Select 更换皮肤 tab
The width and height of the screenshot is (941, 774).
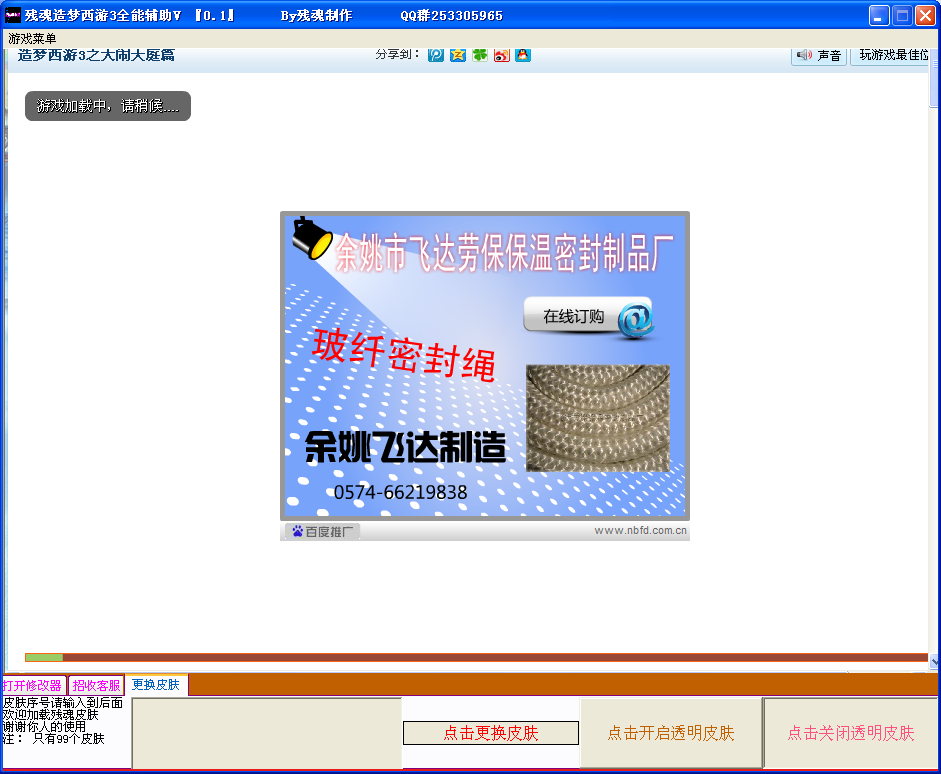(156, 685)
